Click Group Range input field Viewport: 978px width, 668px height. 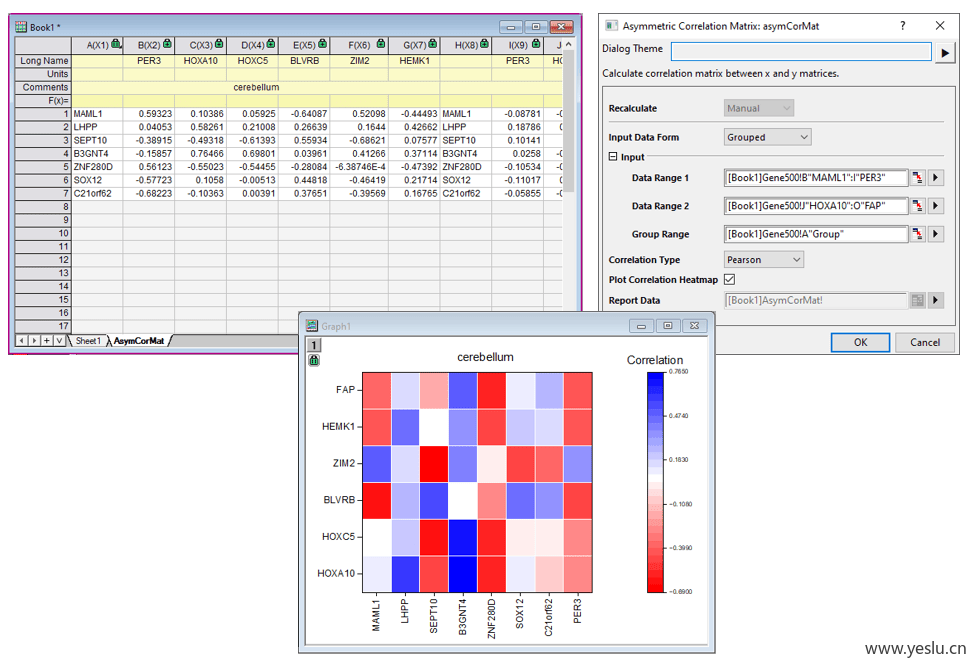coord(816,234)
